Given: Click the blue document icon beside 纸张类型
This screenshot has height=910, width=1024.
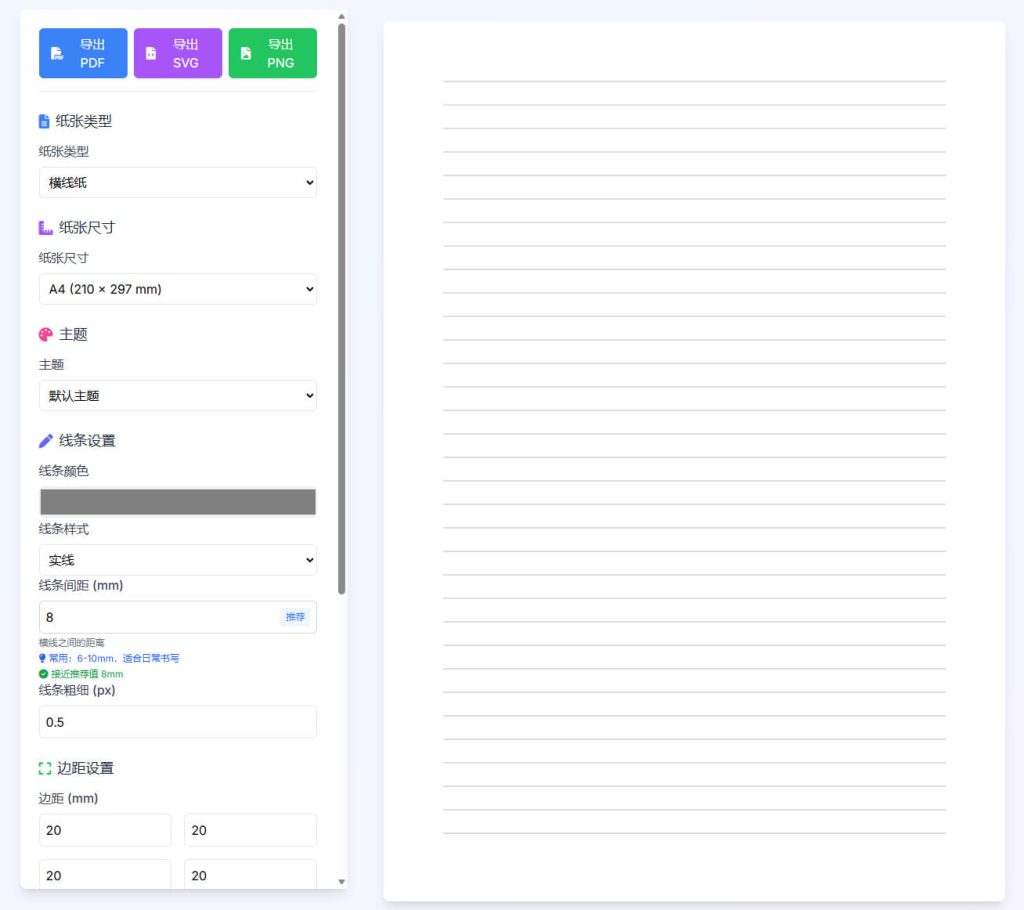Looking at the screenshot, I should [44, 121].
